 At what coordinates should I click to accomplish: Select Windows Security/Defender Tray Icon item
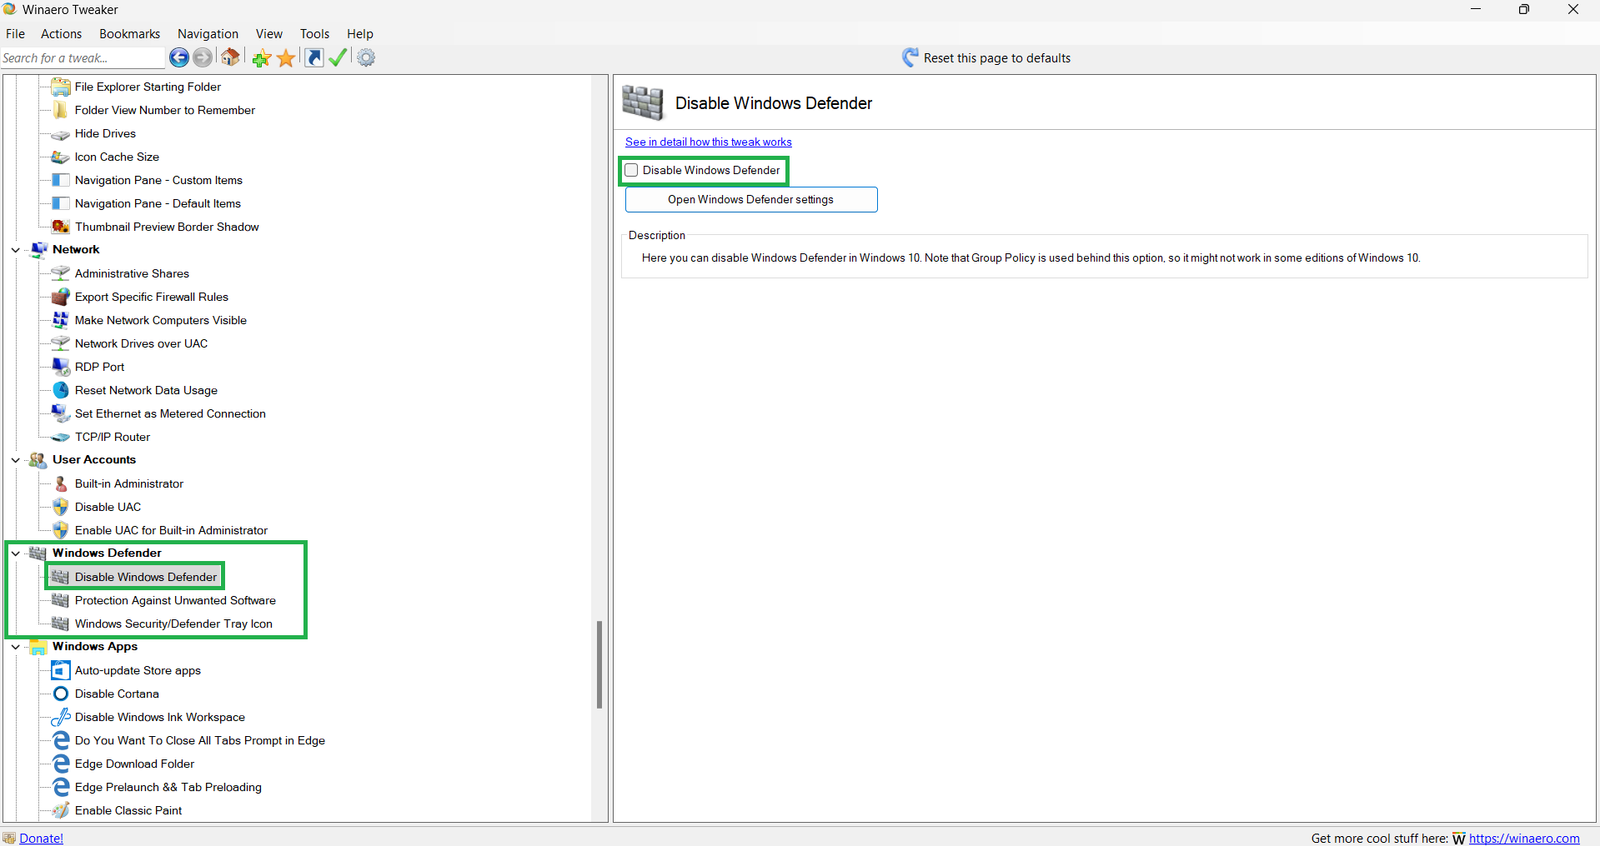[x=173, y=624]
